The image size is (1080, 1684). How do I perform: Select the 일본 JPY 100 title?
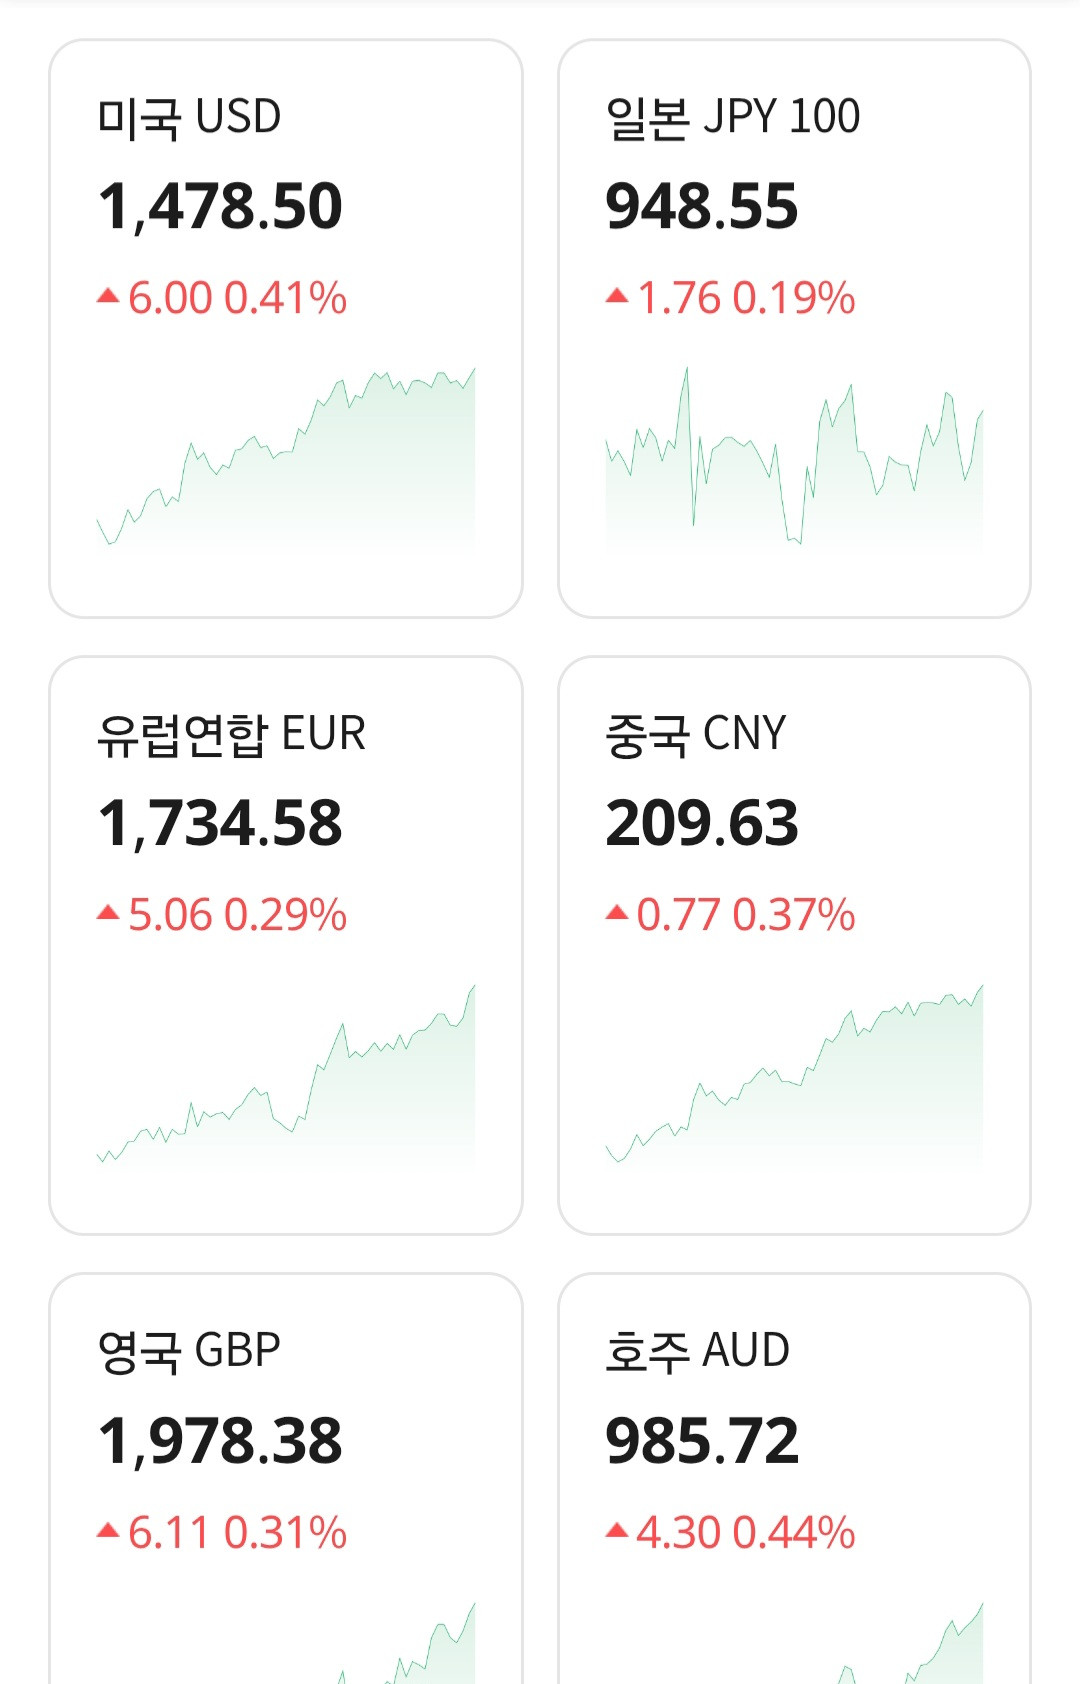(x=732, y=117)
